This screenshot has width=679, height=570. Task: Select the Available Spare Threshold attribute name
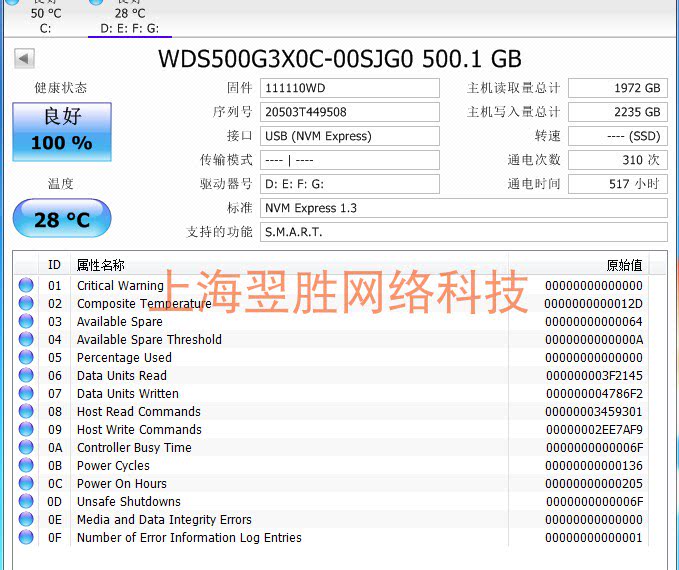click(x=149, y=340)
